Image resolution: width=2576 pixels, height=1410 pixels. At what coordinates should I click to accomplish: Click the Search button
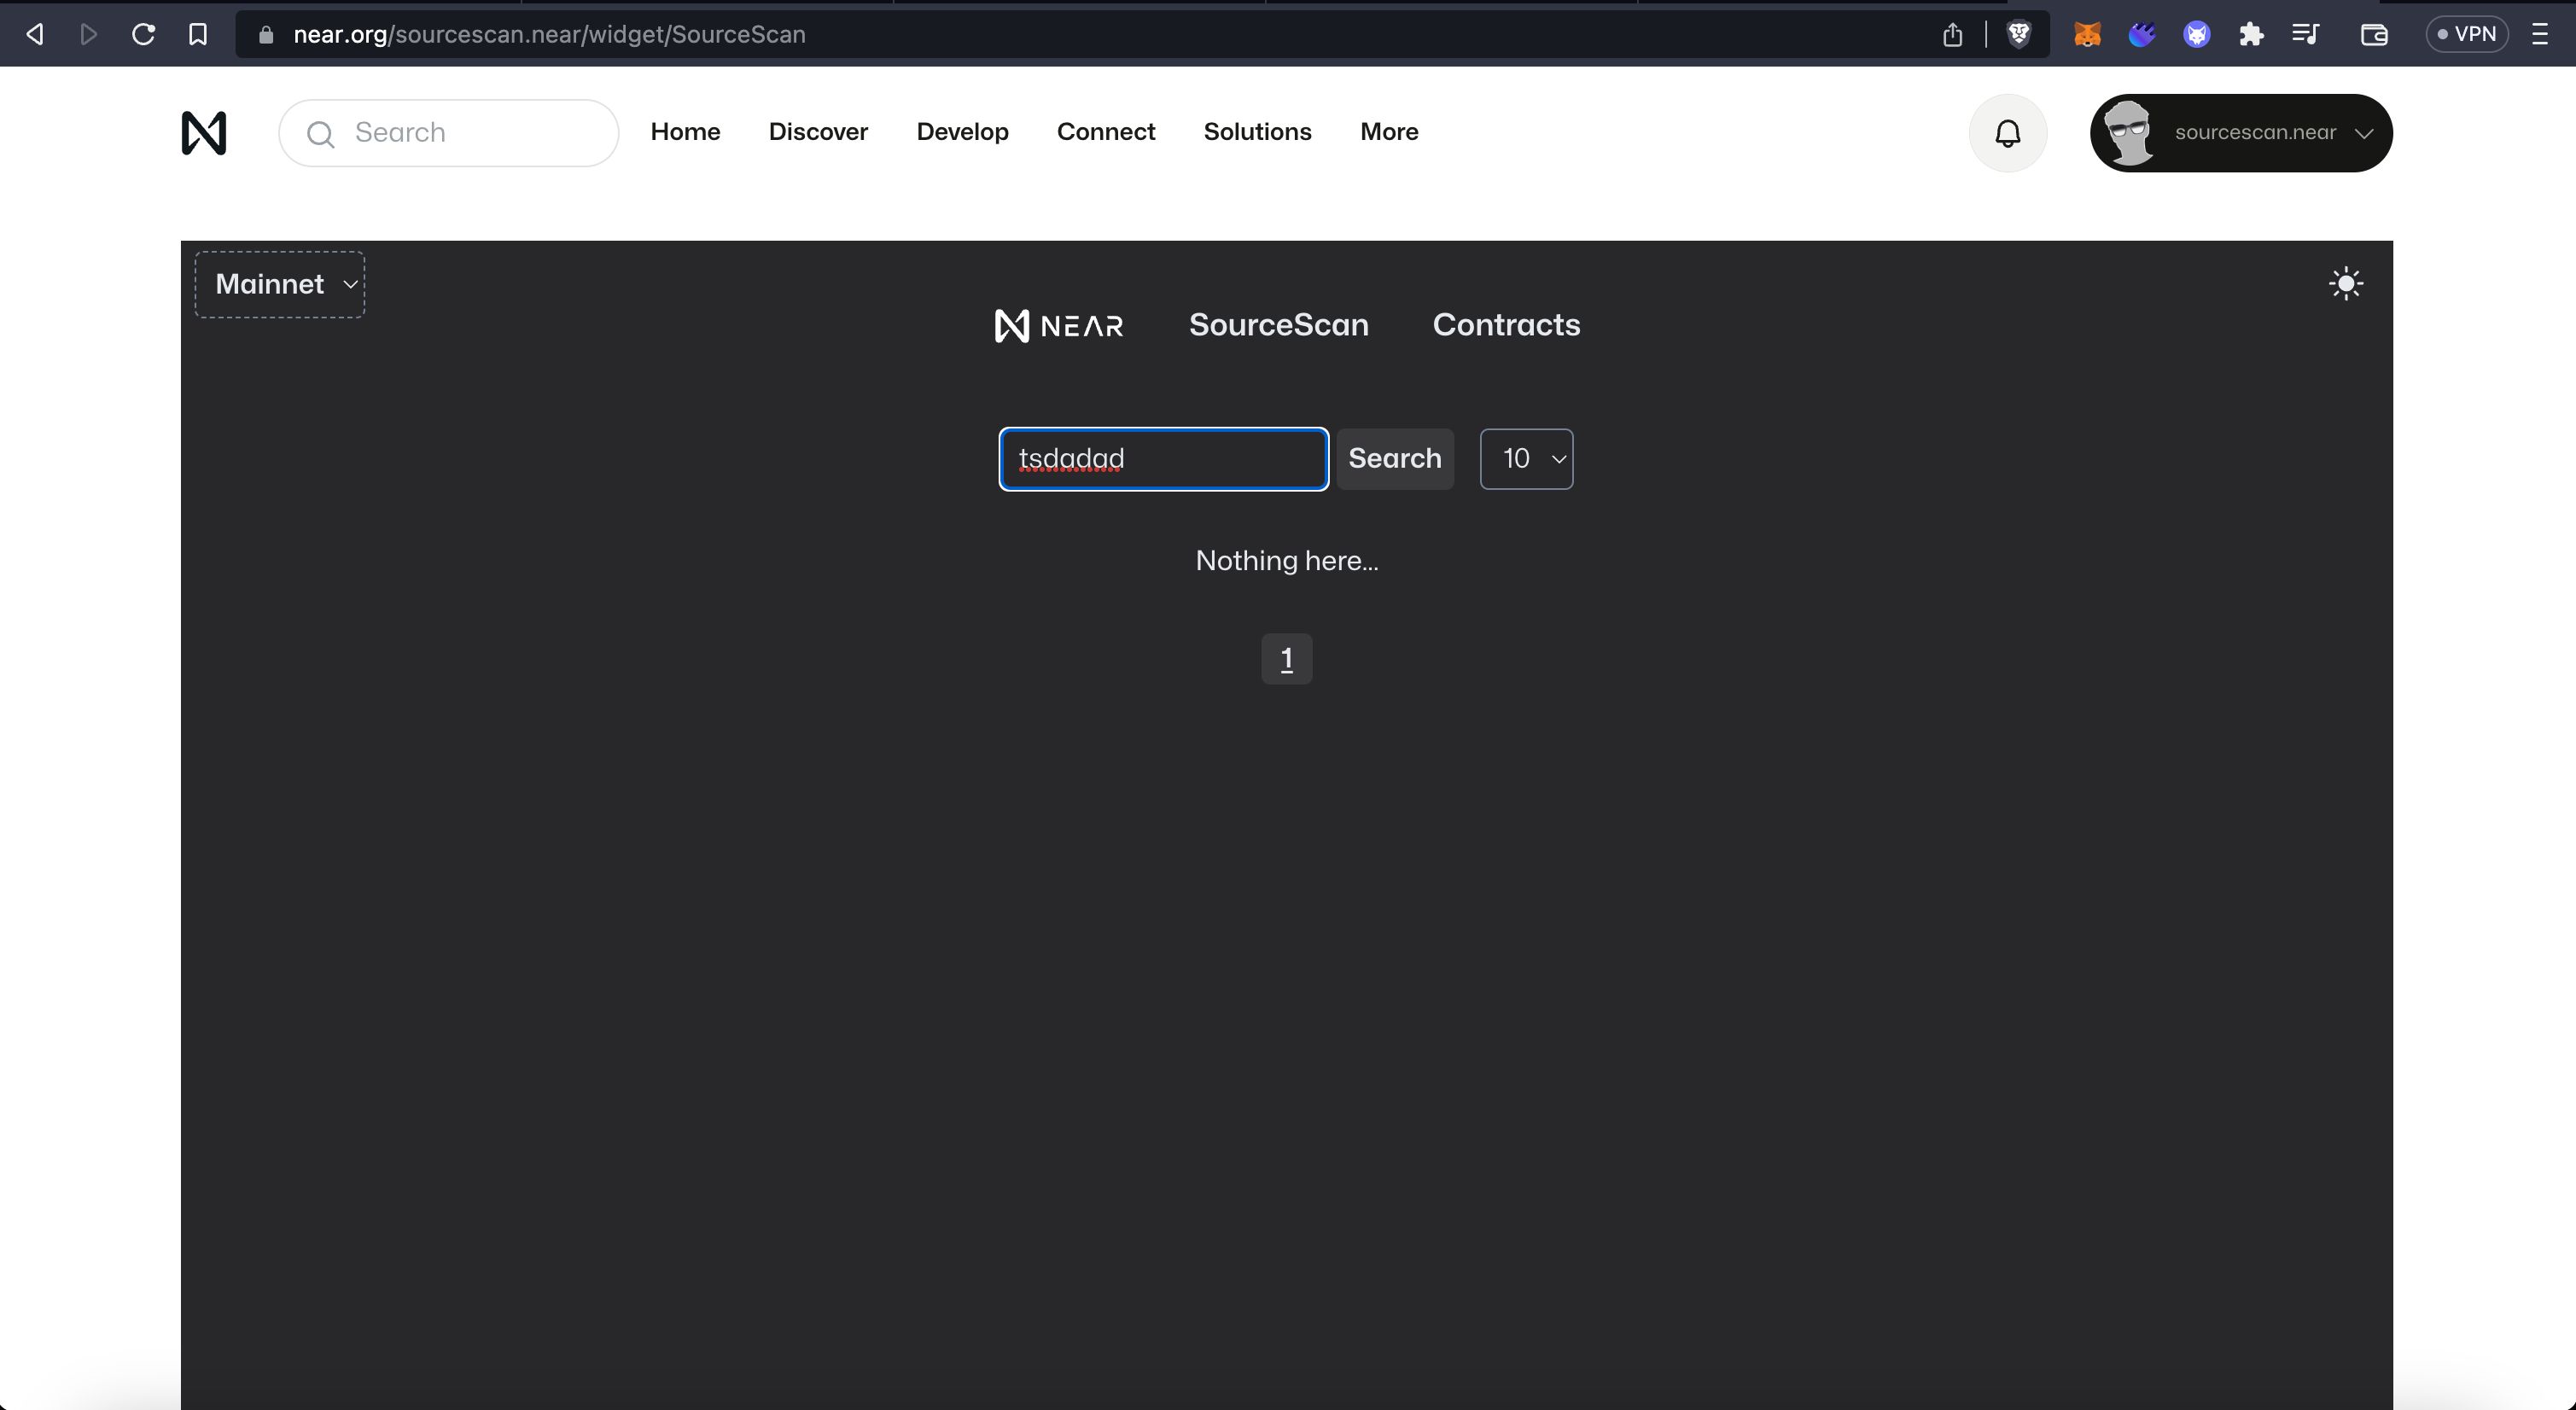1396,458
